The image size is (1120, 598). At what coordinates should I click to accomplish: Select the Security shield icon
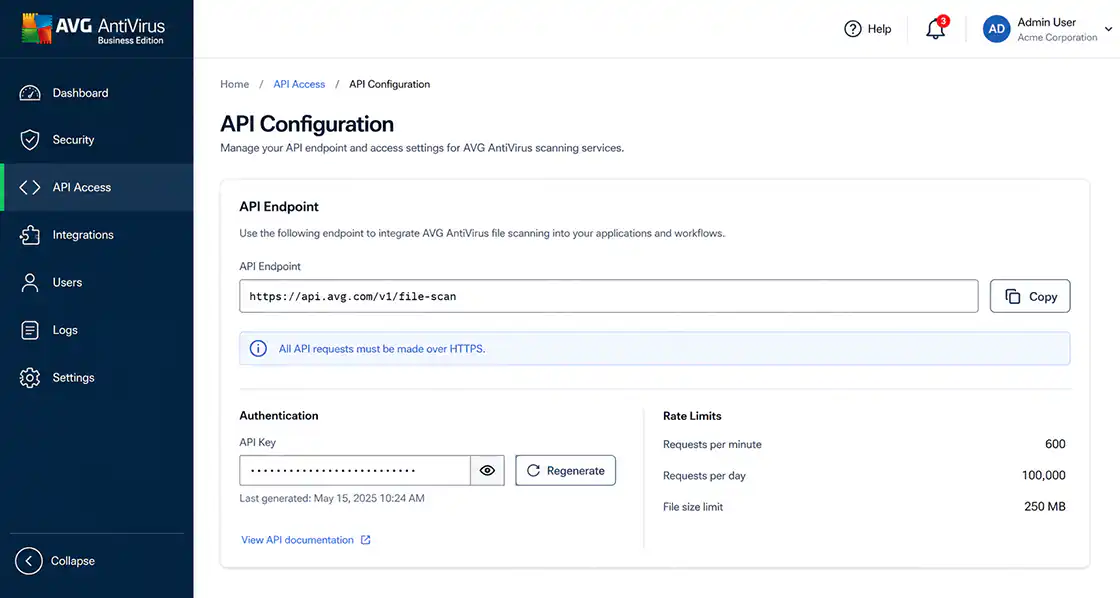click(30, 140)
